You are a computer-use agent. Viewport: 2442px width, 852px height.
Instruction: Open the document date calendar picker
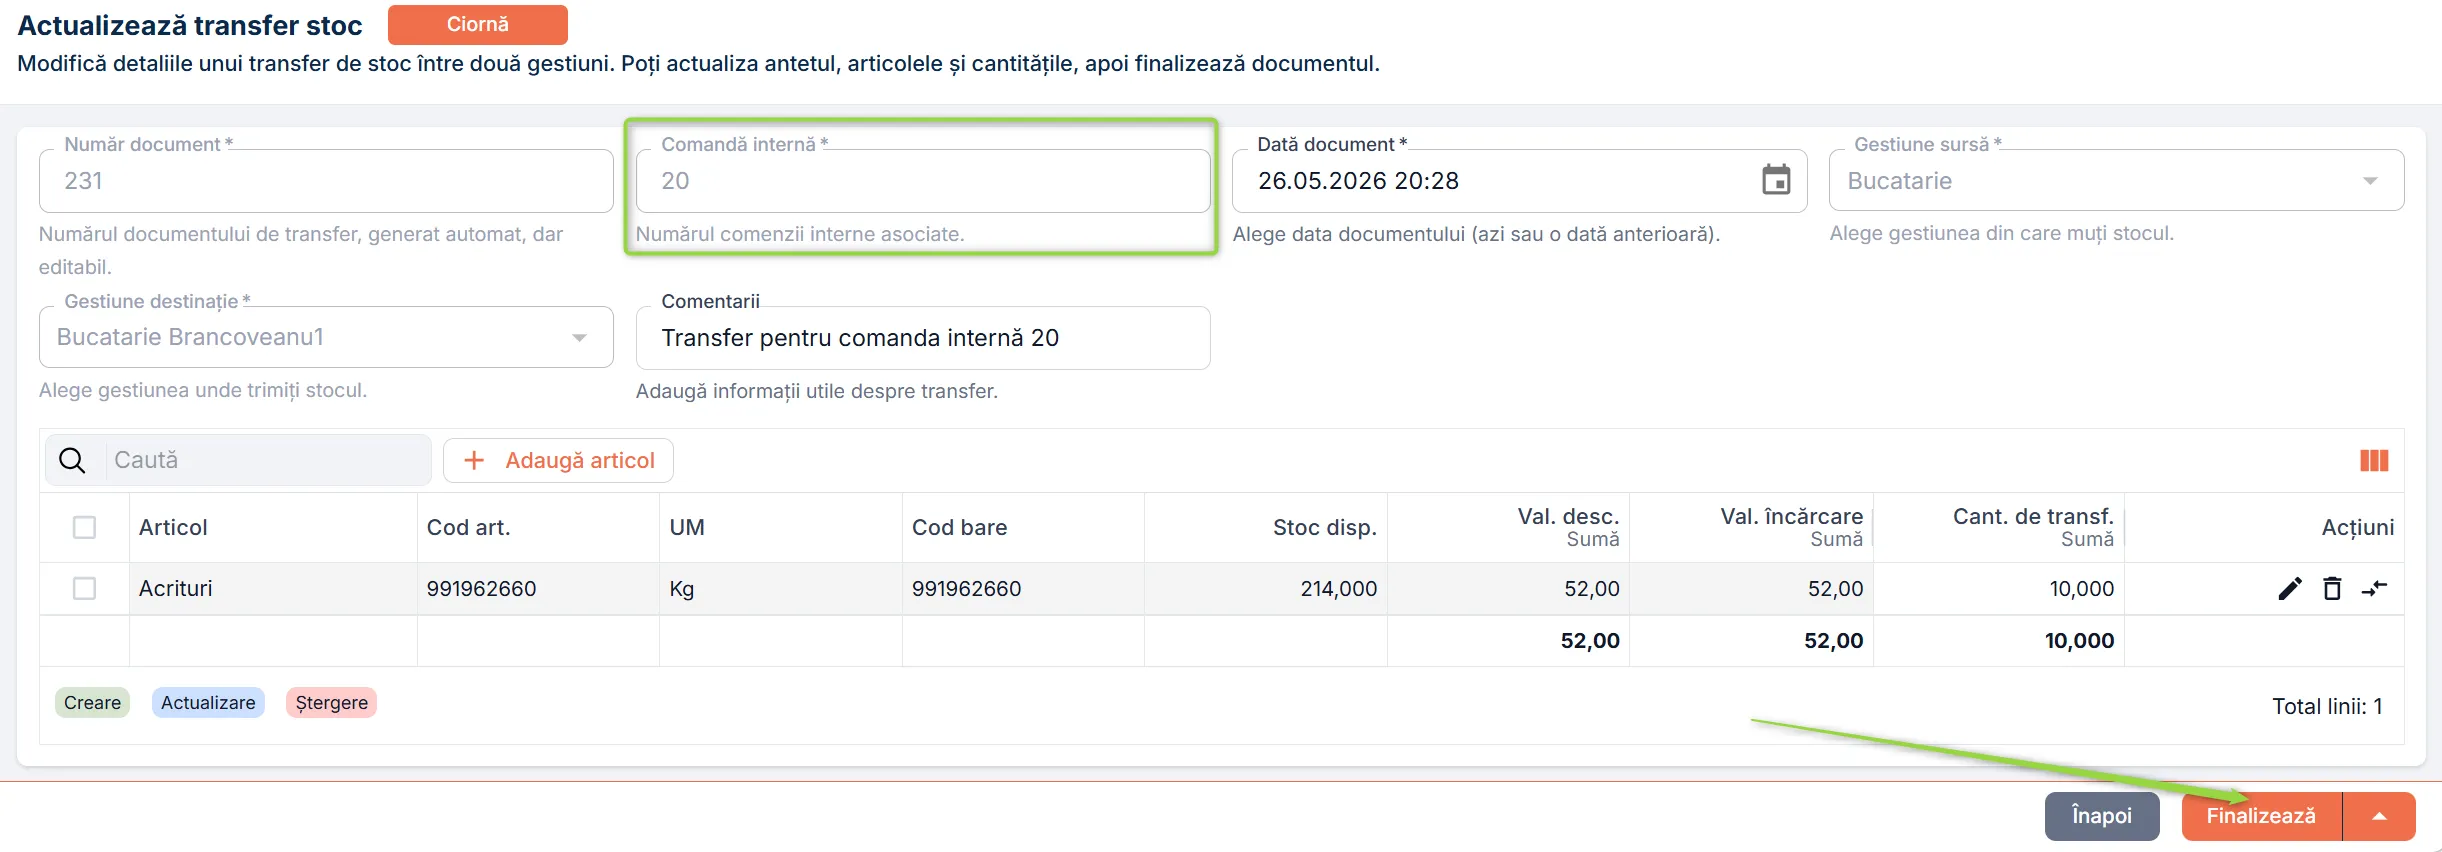tap(1776, 180)
